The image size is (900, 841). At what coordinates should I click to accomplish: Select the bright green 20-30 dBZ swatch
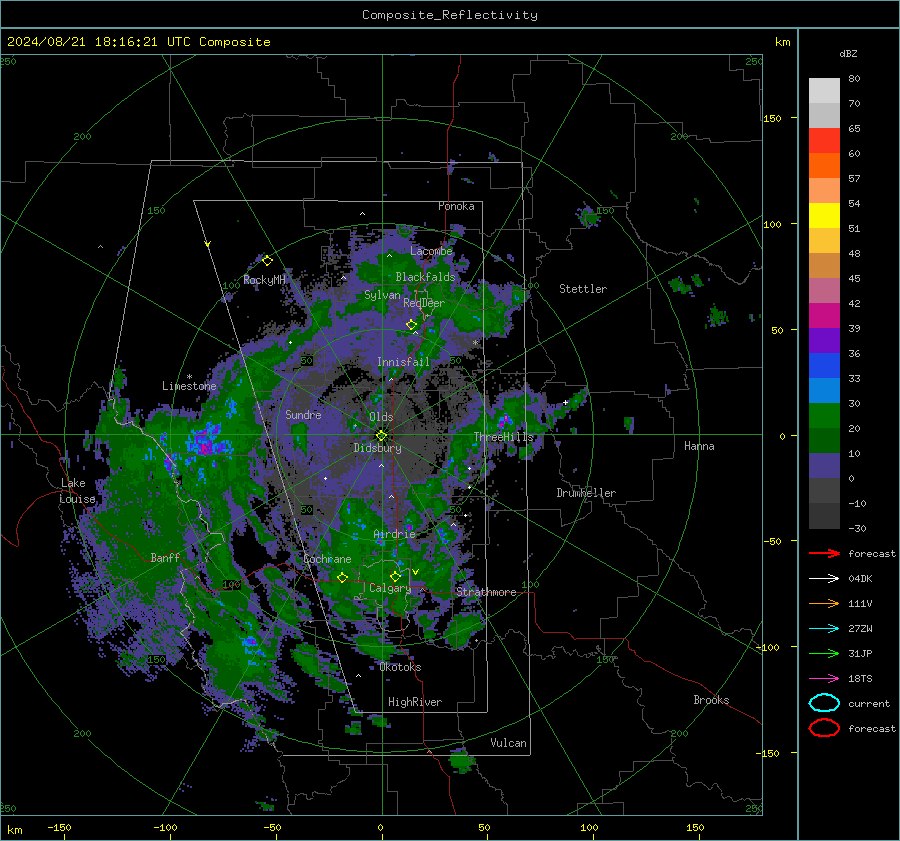point(824,416)
